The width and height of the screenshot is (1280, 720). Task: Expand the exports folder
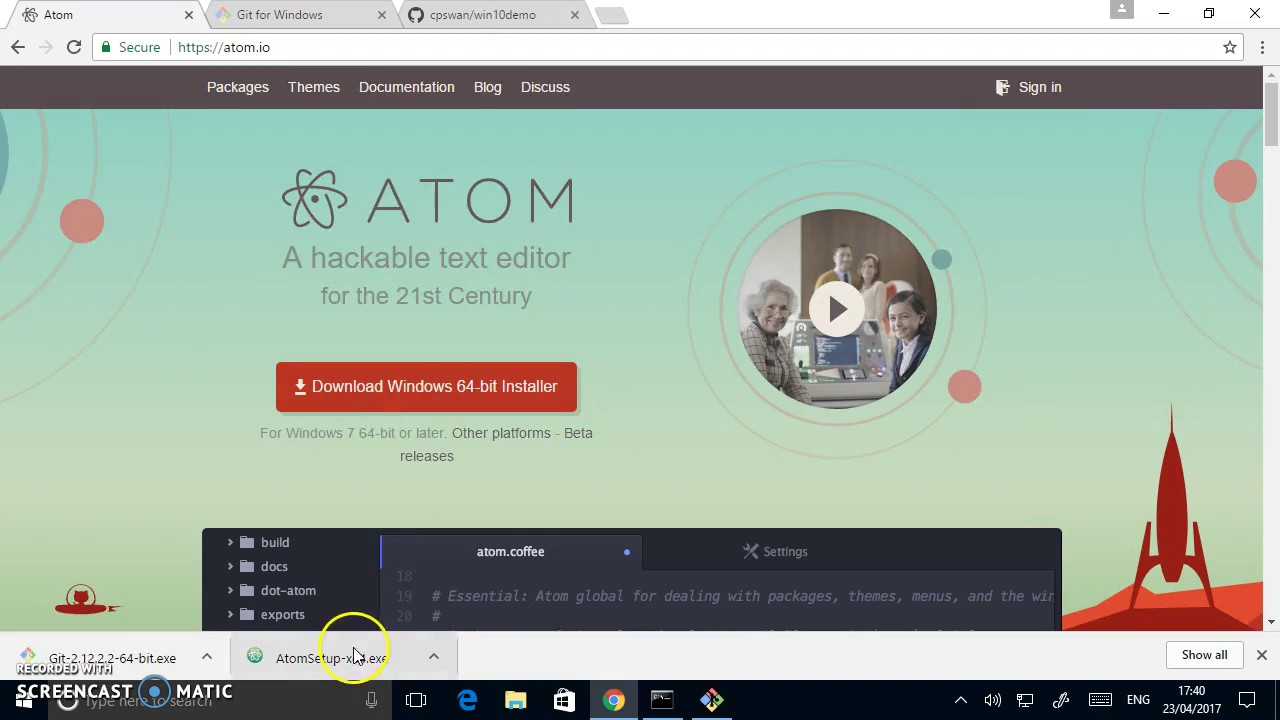coord(230,614)
